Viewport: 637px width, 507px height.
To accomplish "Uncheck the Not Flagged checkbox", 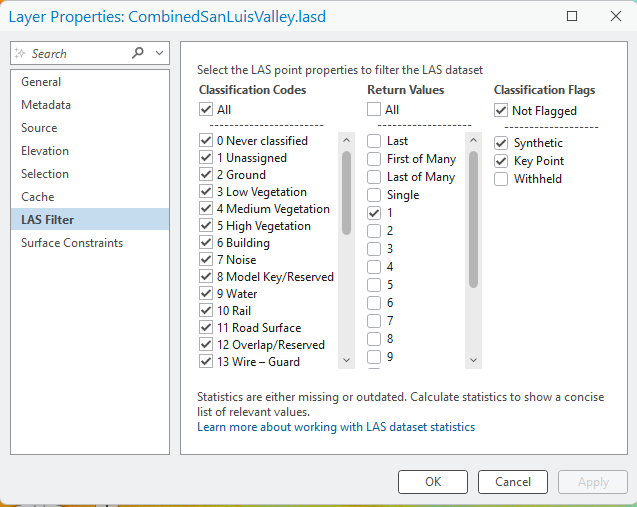I will tap(501, 110).
